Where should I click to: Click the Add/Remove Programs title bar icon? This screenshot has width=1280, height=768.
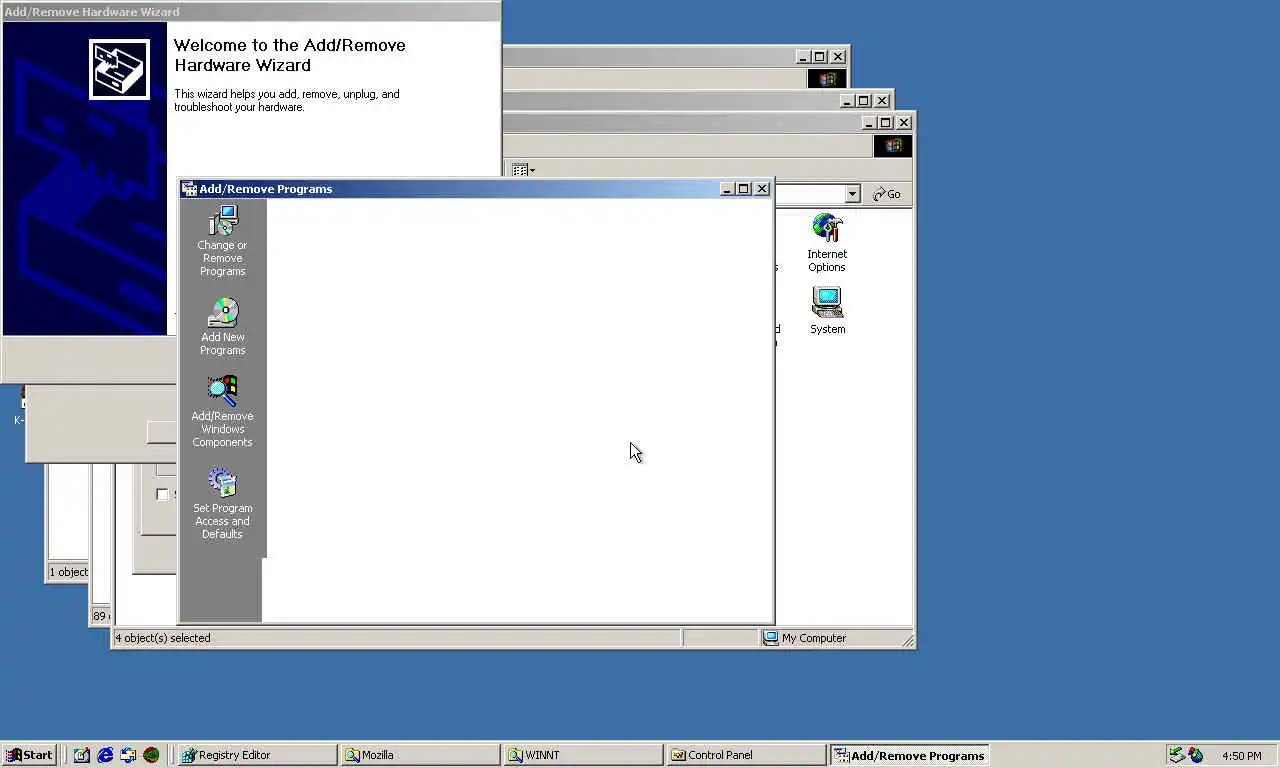coord(189,189)
